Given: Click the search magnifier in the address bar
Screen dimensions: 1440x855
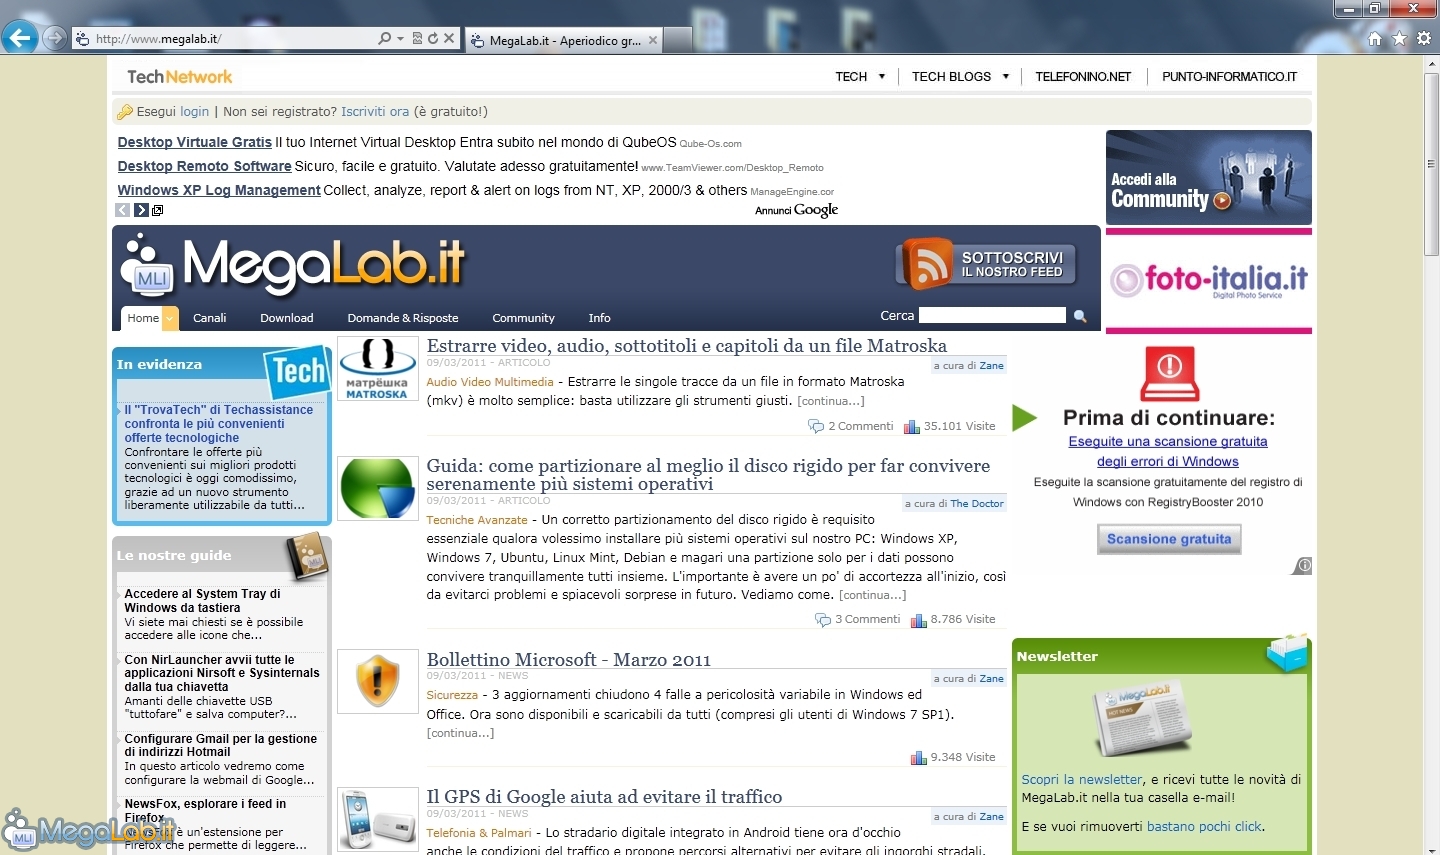Looking at the screenshot, I should 385,39.
